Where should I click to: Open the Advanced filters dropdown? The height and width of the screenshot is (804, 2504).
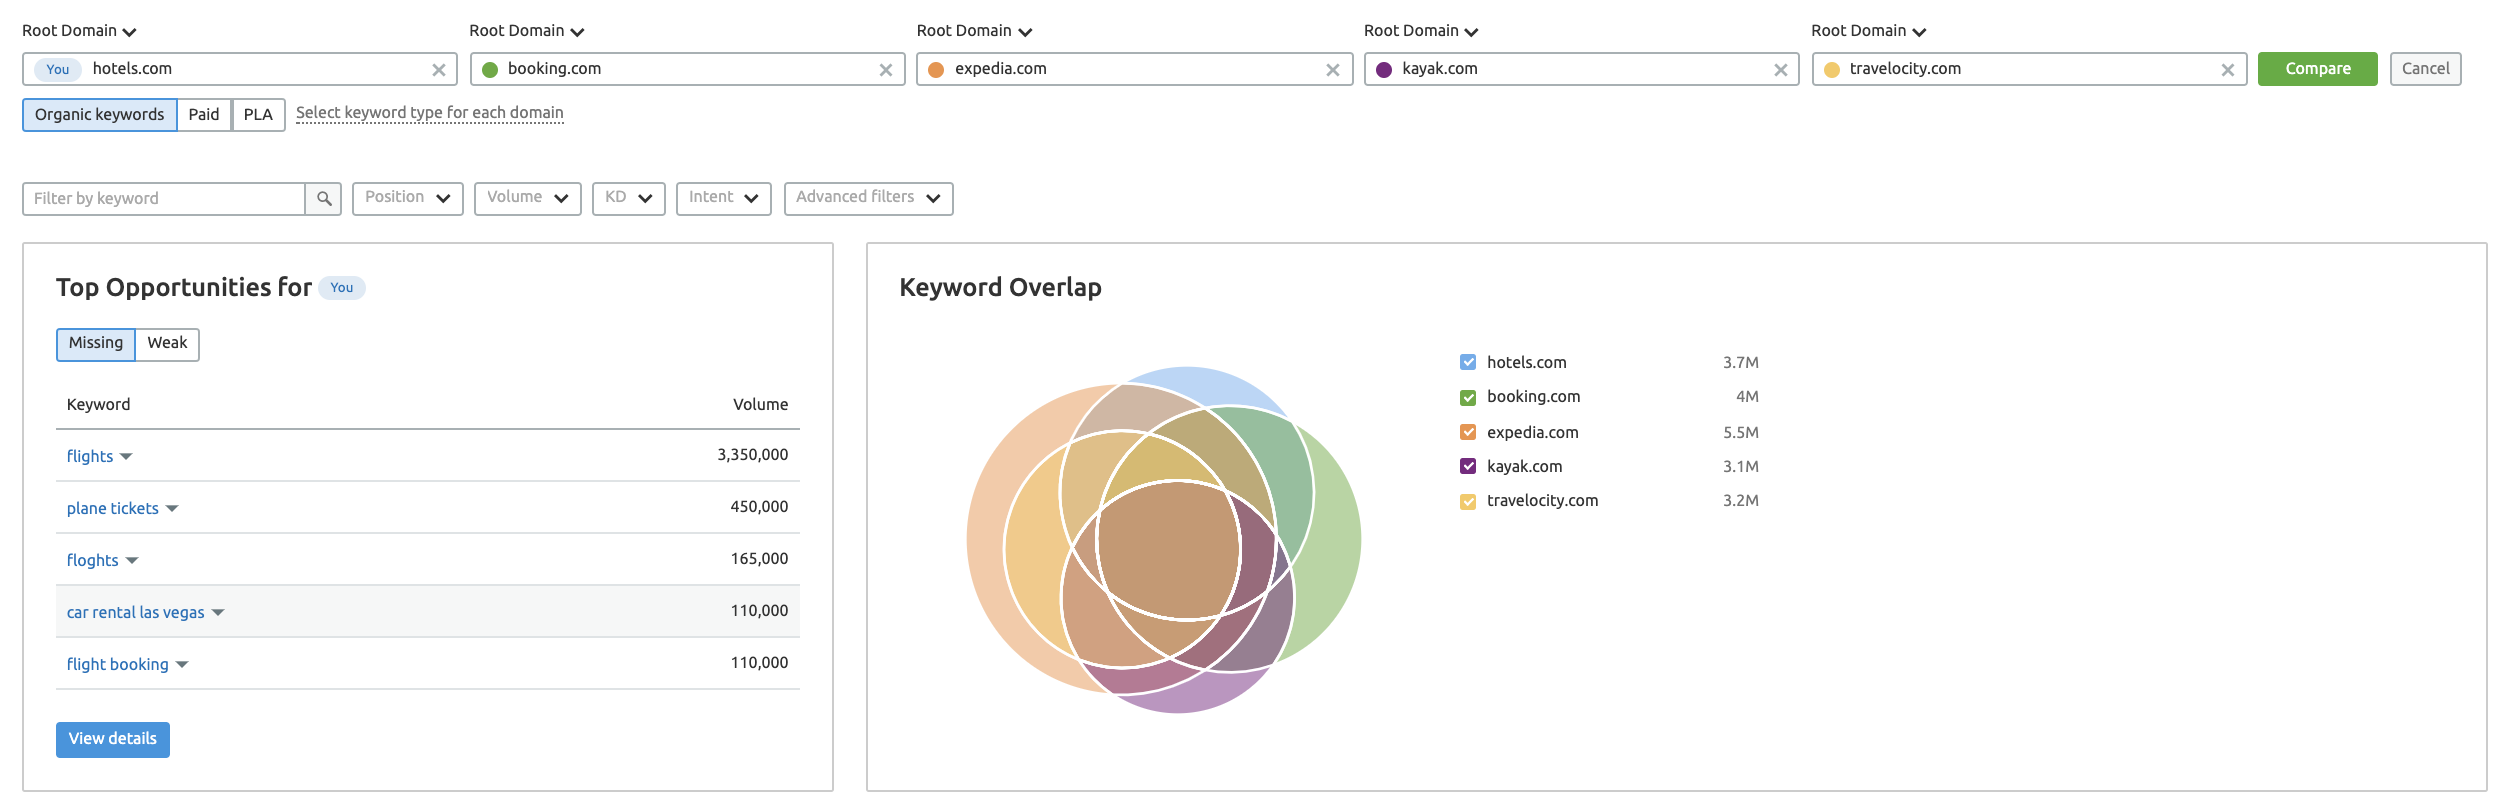tap(869, 198)
